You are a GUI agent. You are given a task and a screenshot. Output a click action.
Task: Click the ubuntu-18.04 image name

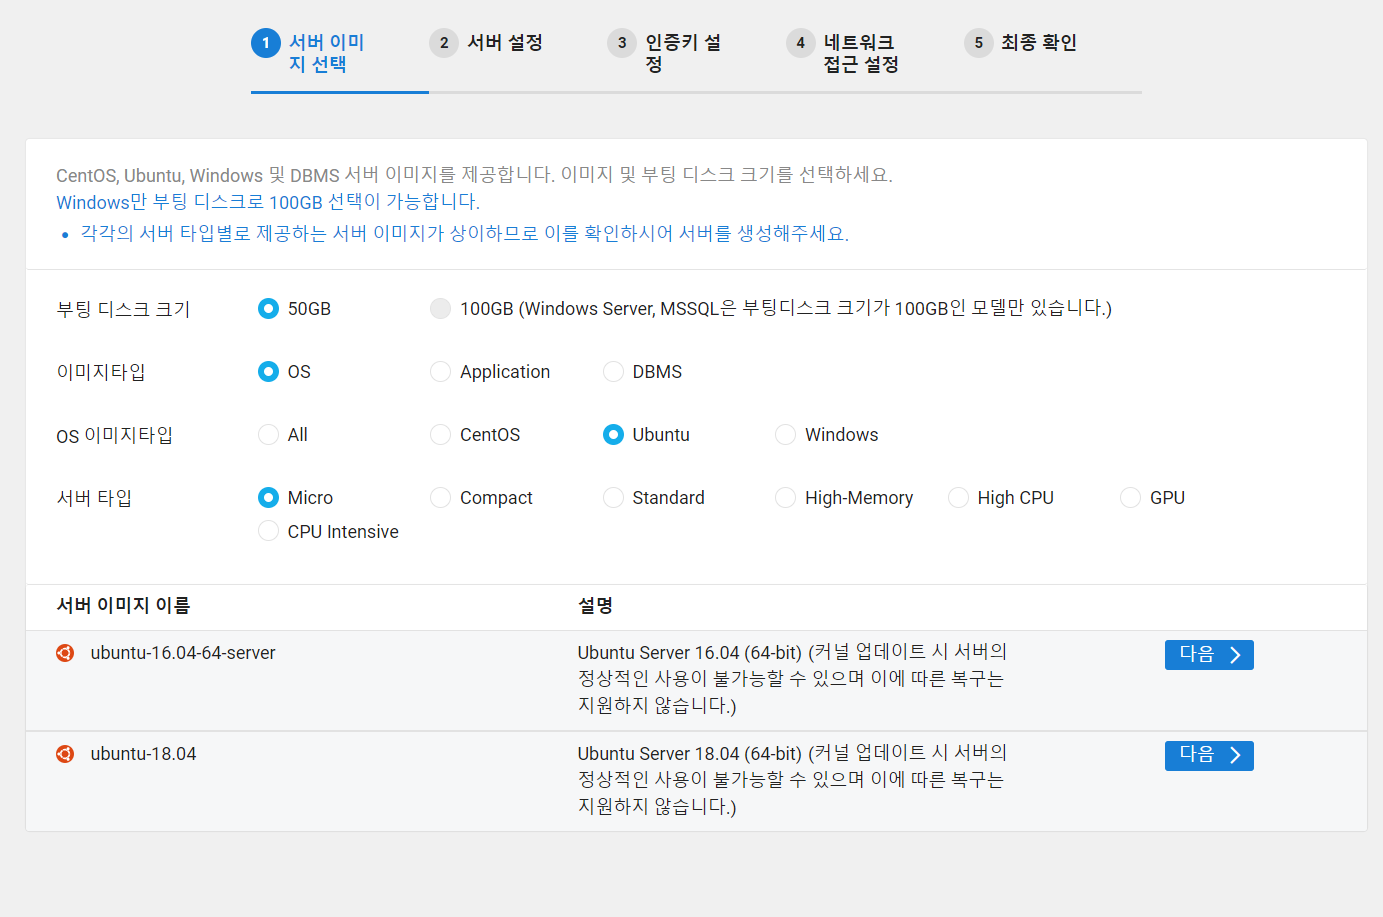(143, 754)
